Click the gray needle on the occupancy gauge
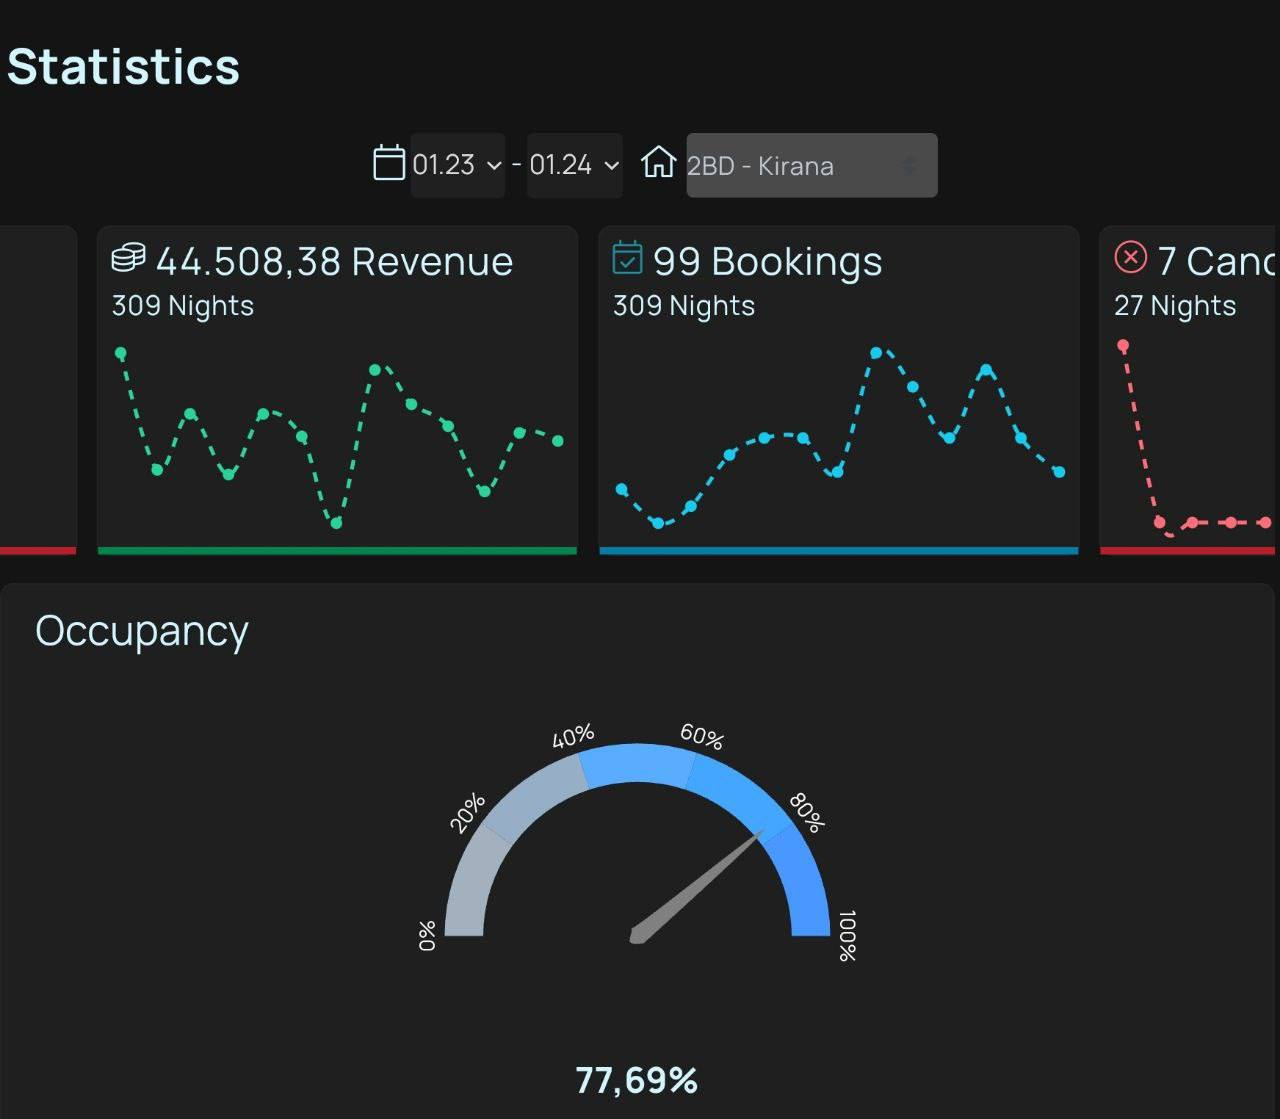Viewport: 1280px width, 1119px height. [700, 885]
